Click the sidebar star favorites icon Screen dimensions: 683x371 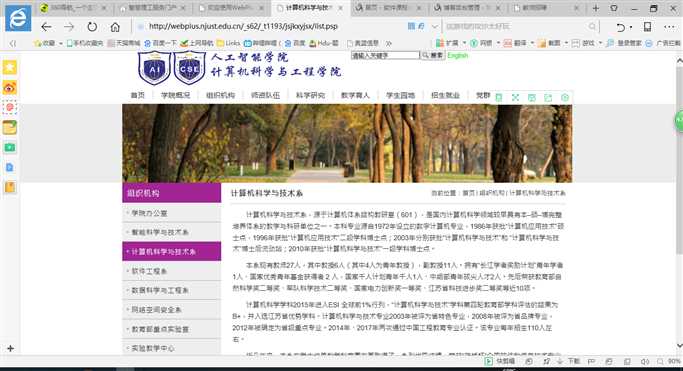pos(10,67)
